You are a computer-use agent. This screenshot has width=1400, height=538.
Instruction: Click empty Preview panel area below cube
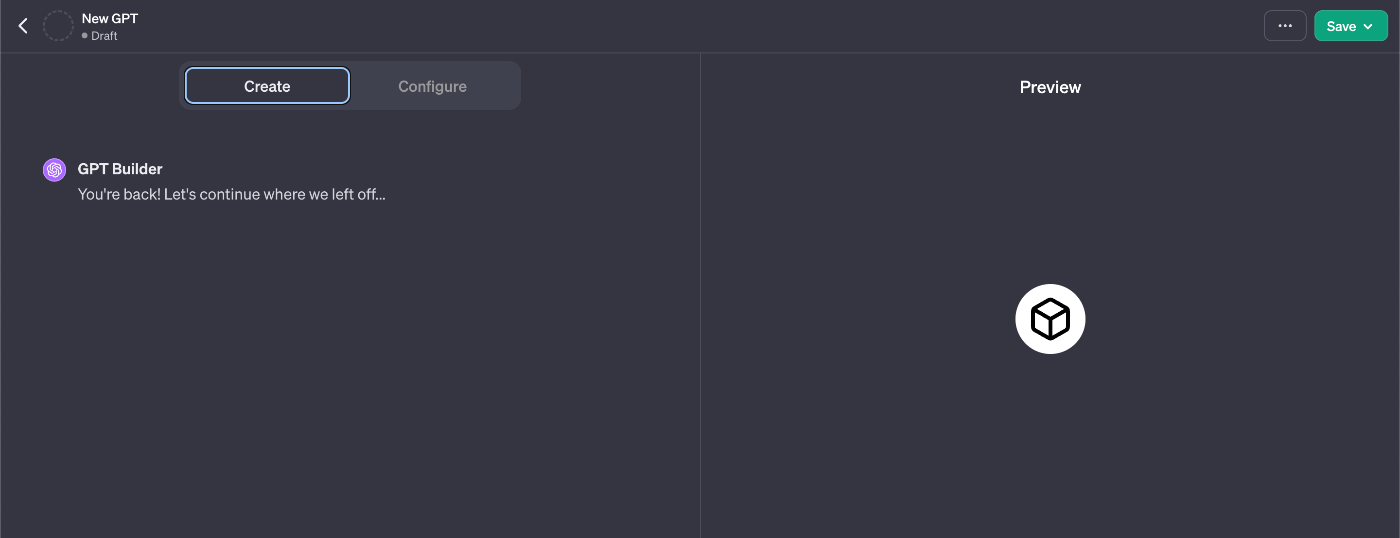click(x=1050, y=450)
